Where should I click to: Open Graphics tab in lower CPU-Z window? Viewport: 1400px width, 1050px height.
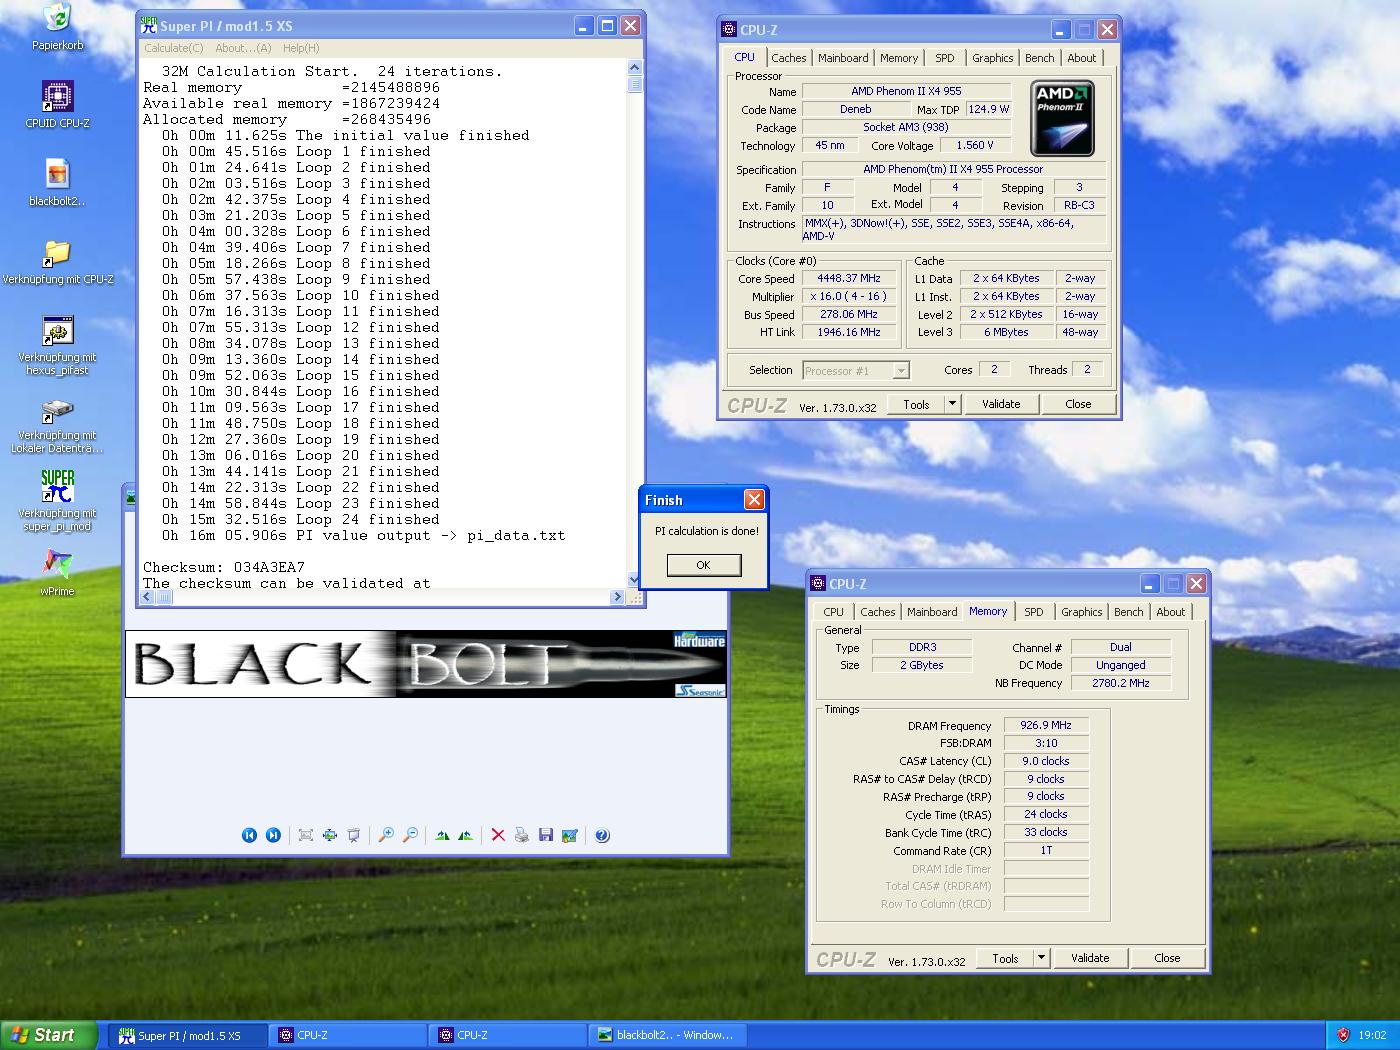pos(1082,612)
